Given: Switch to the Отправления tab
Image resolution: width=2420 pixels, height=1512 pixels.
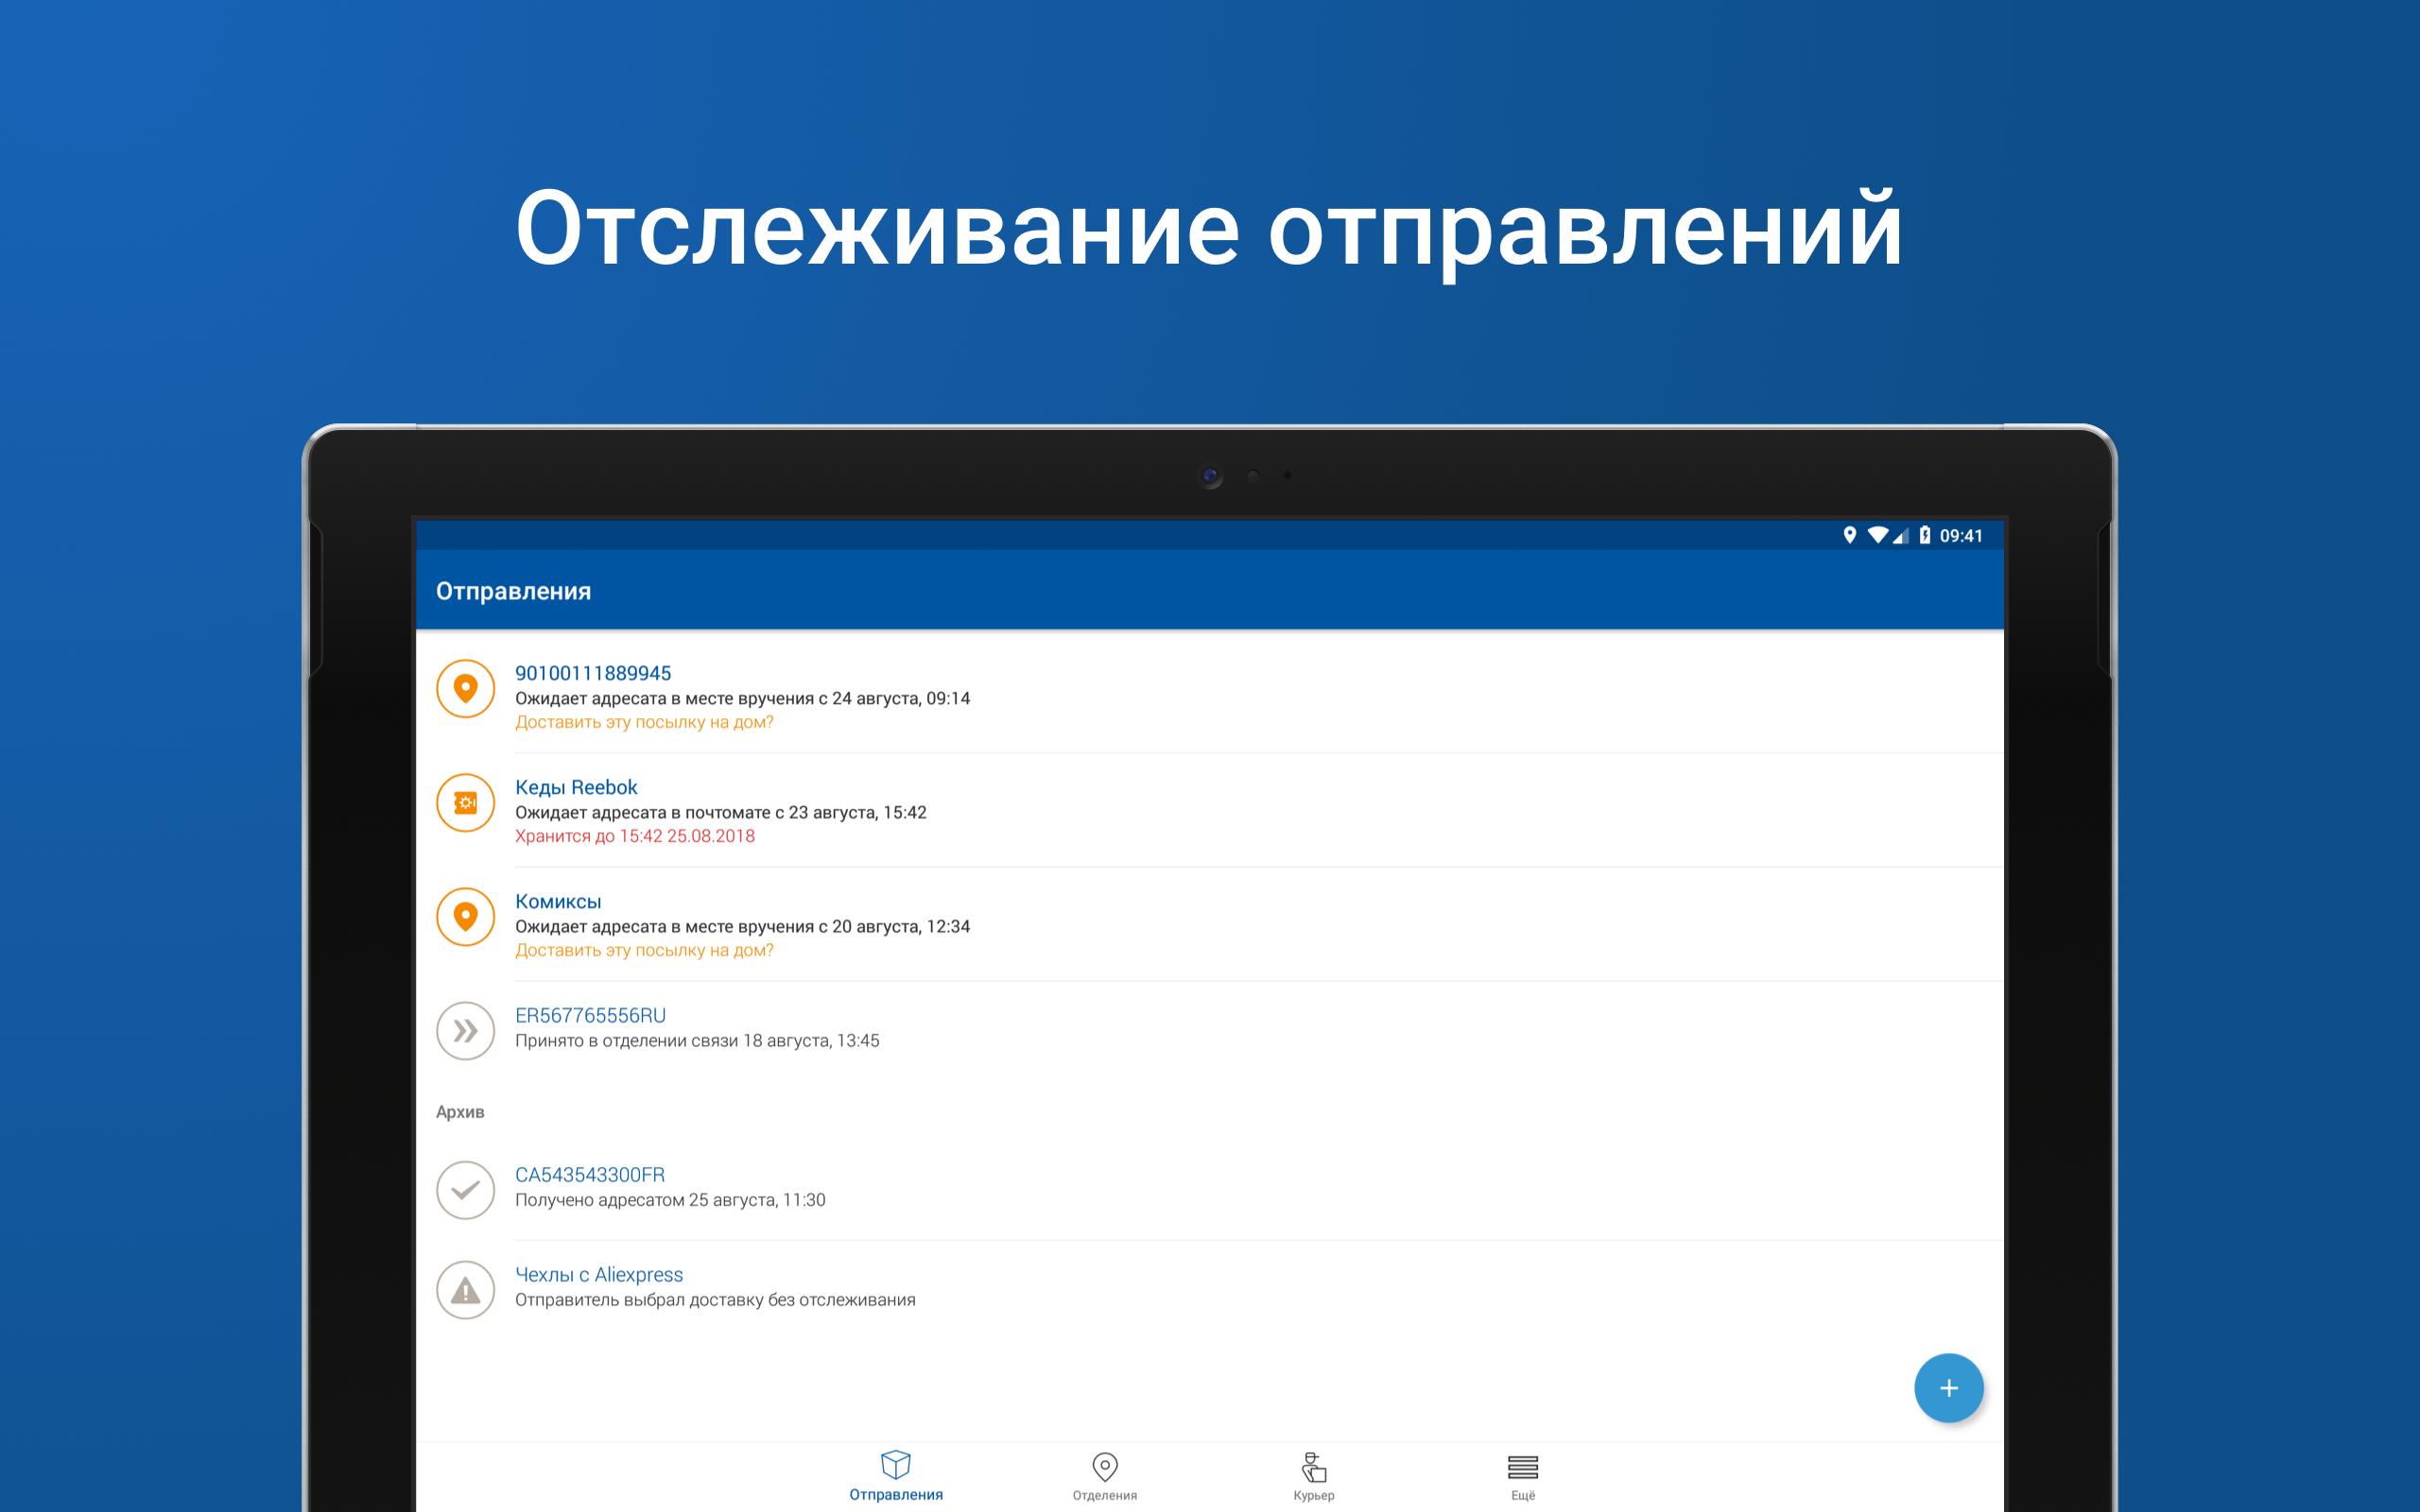Looking at the screenshot, I should [x=896, y=1476].
